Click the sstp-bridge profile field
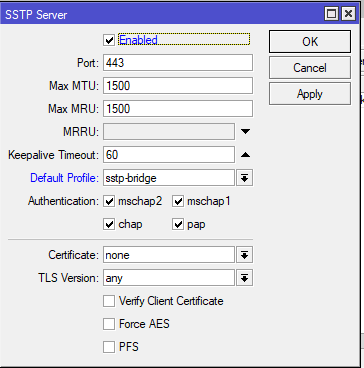This screenshot has height=368, width=364. tap(169, 178)
